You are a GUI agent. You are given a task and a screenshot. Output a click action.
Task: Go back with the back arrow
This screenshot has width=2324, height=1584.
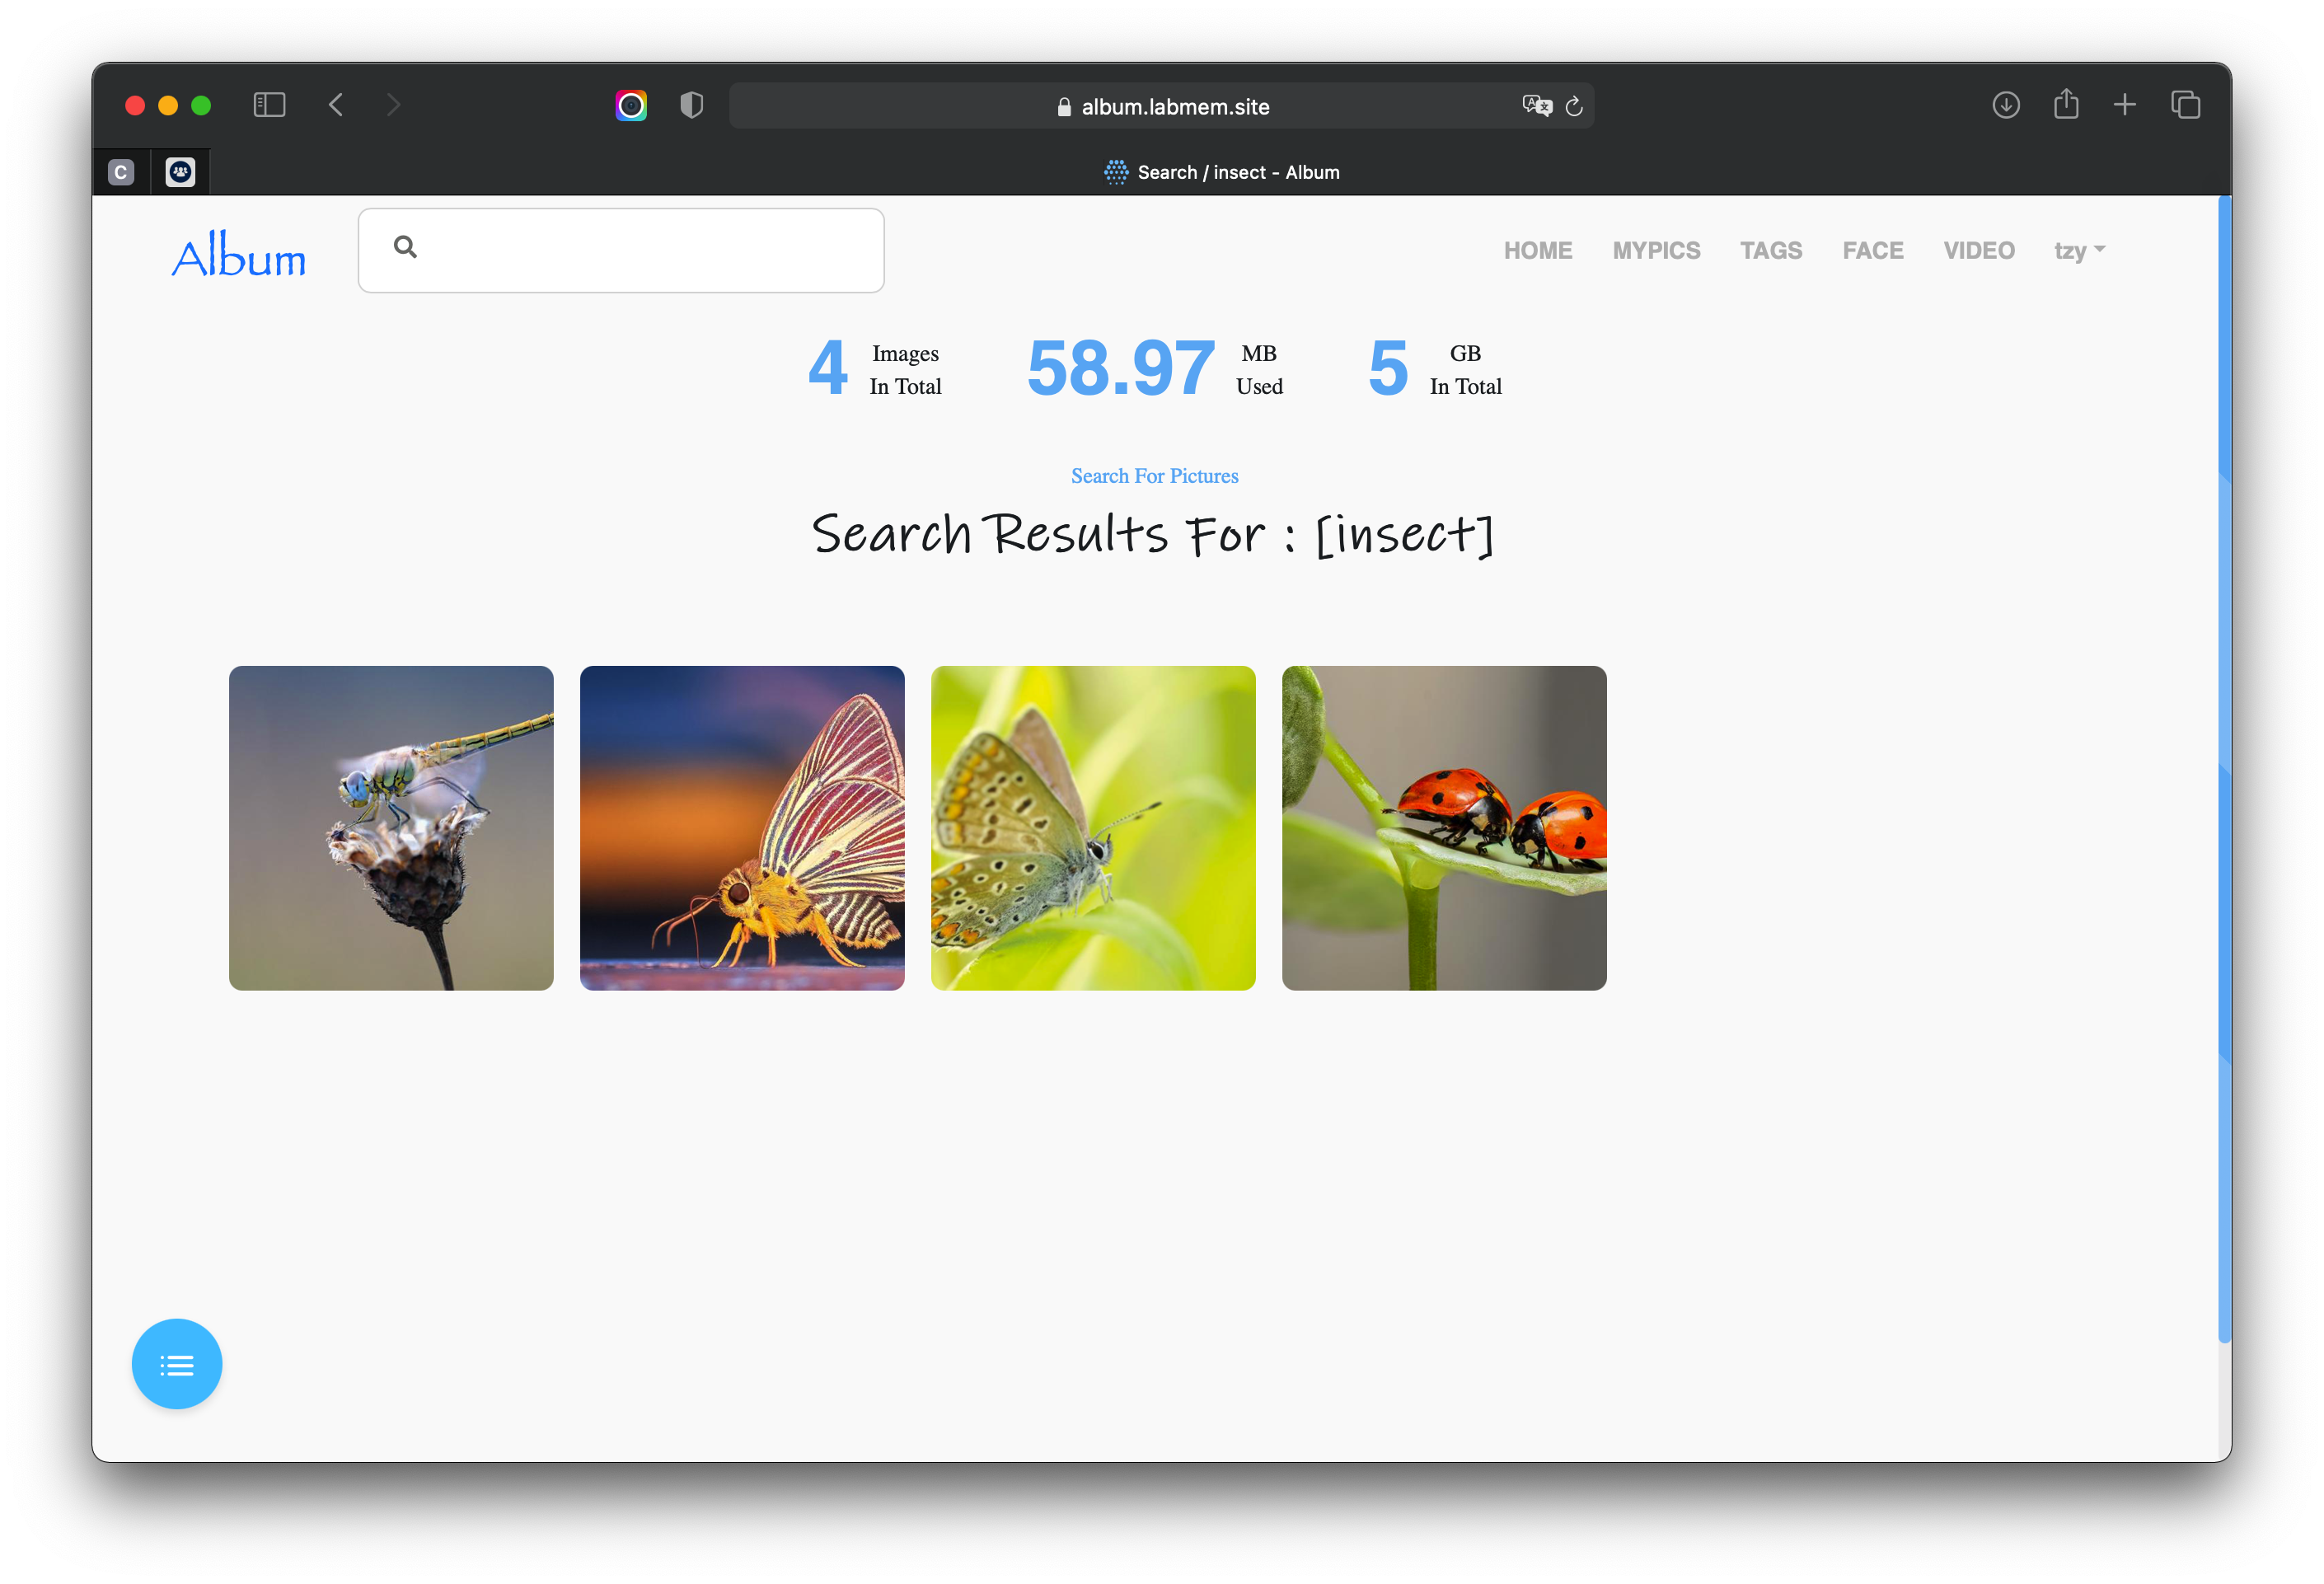click(x=336, y=105)
